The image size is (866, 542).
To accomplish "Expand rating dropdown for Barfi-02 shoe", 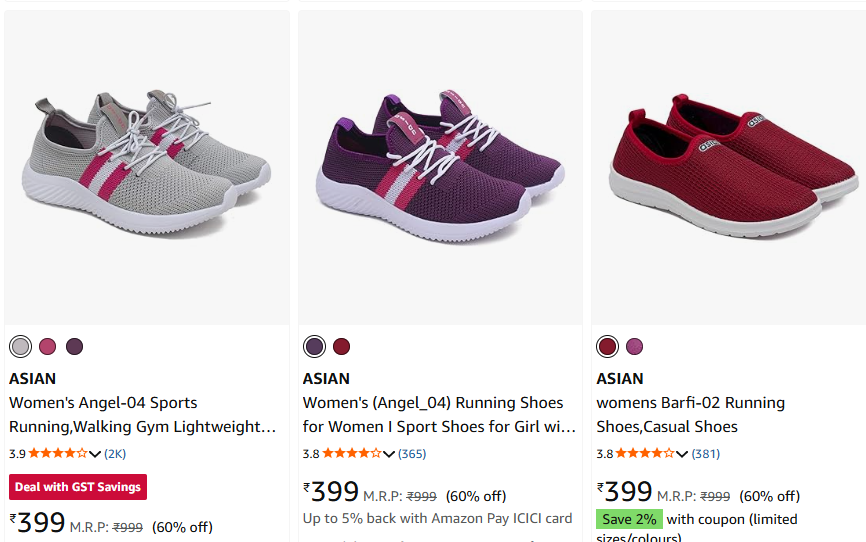I will pyautogui.click(x=683, y=454).
